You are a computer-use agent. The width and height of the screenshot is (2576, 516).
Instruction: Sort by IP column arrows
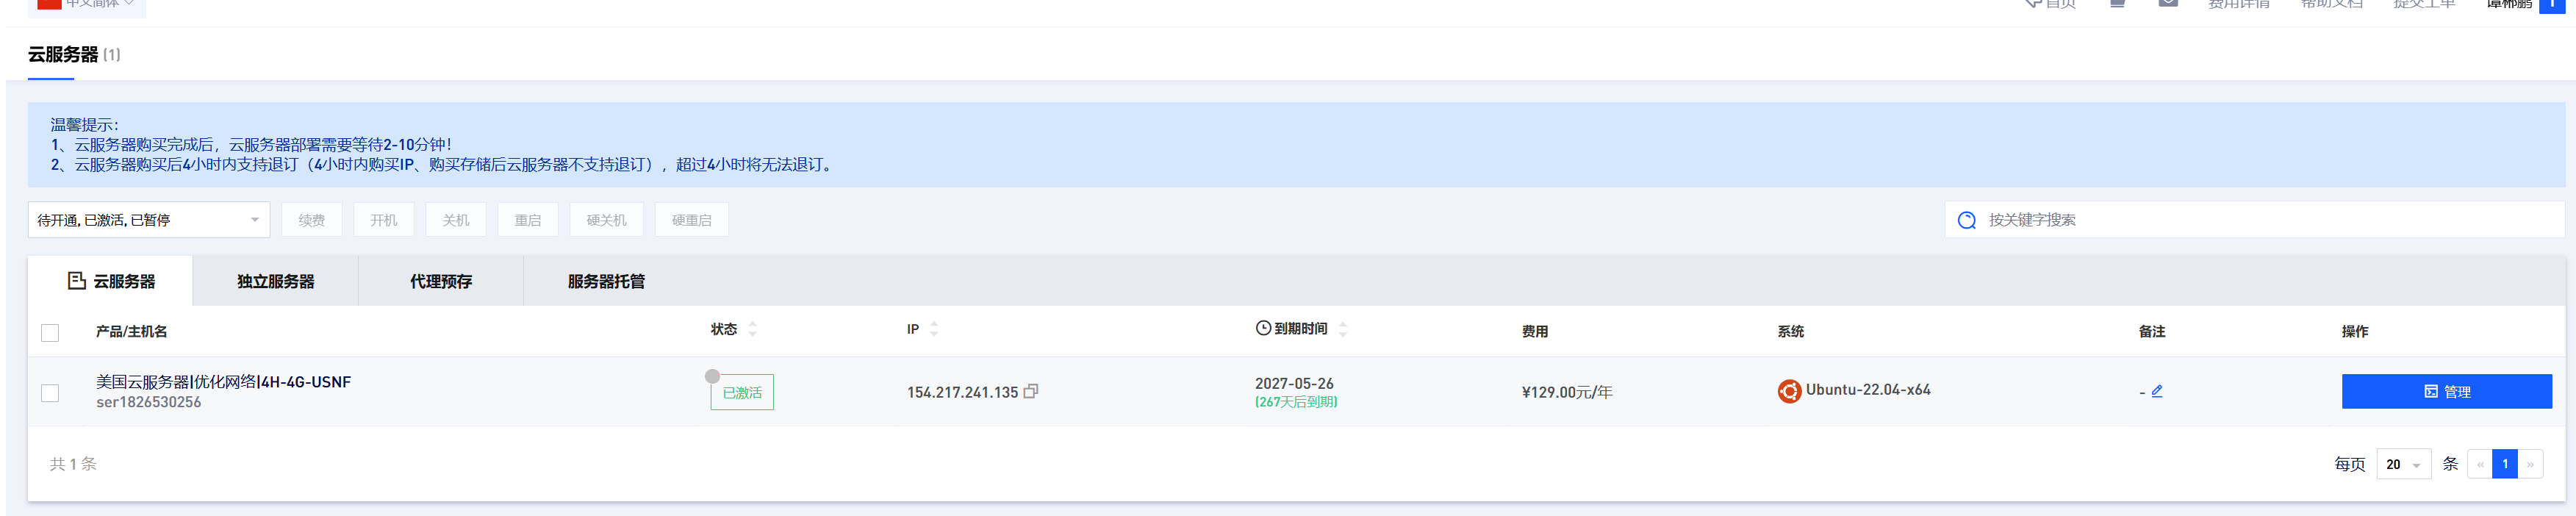(x=934, y=329)
